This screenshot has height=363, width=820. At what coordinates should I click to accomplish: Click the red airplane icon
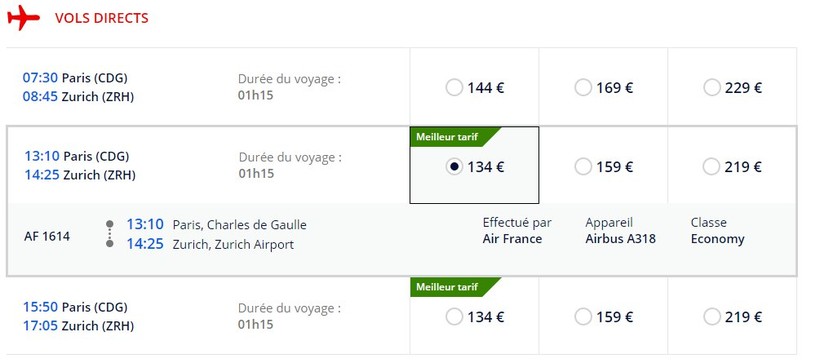point(24,18)
